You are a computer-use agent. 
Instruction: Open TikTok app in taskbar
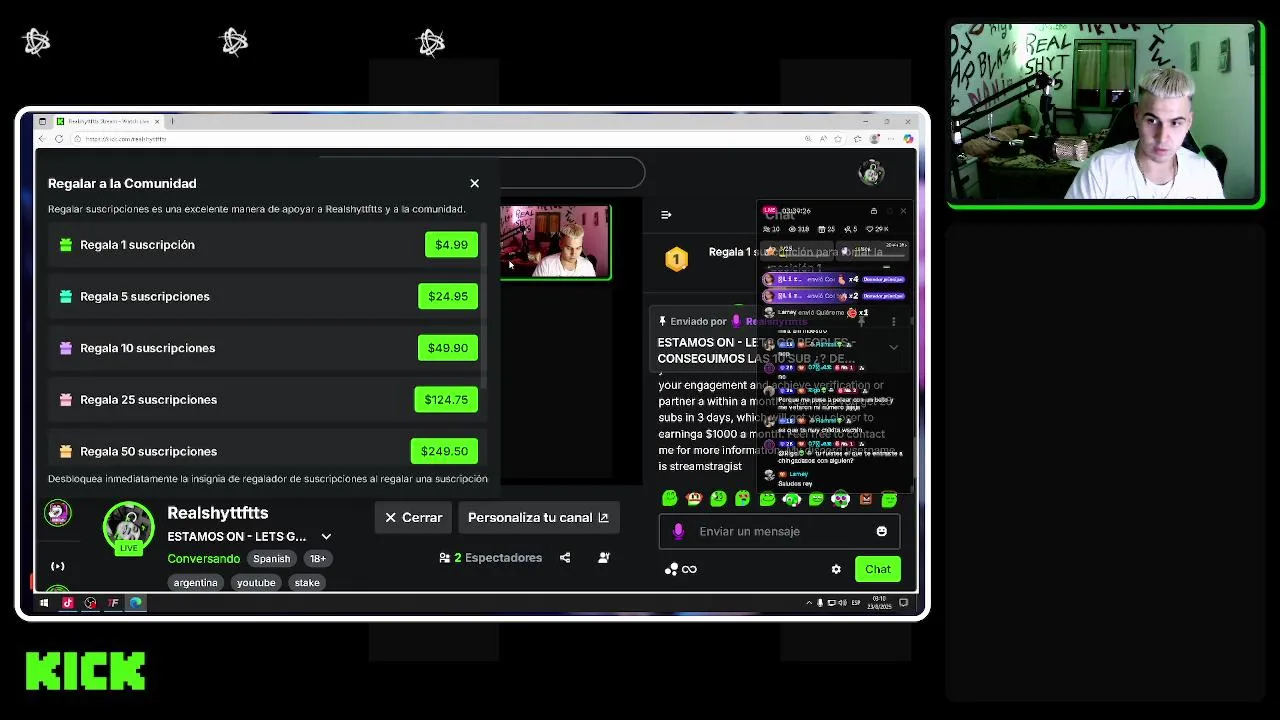68,603
